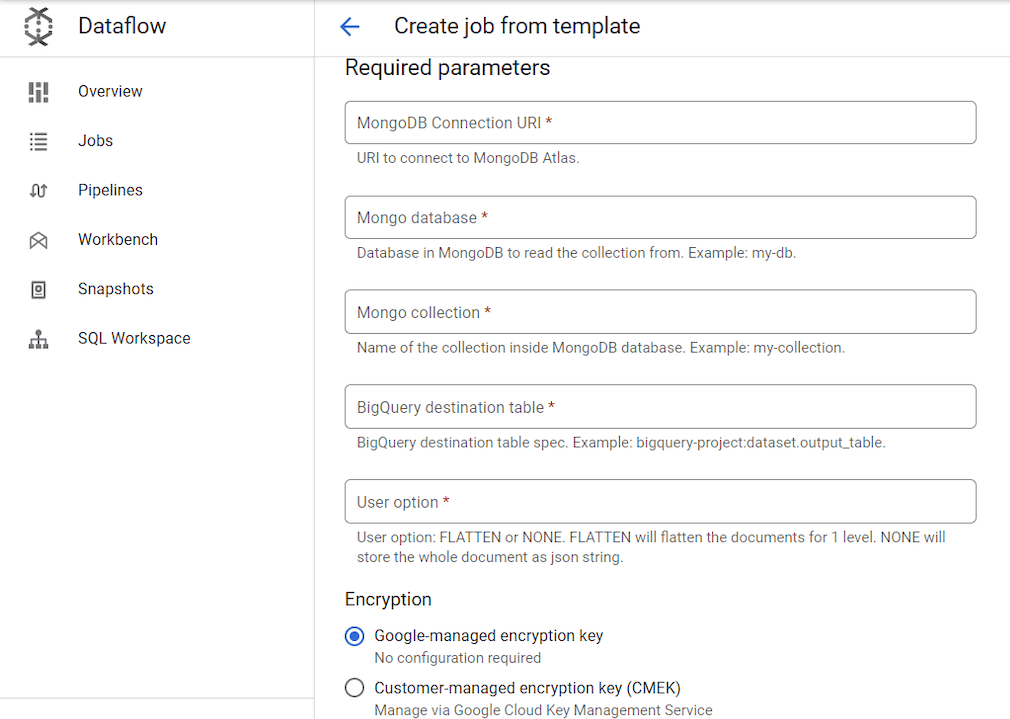
Task: Click the Snapshots icon in sidebar
Action: coord(38,288)
